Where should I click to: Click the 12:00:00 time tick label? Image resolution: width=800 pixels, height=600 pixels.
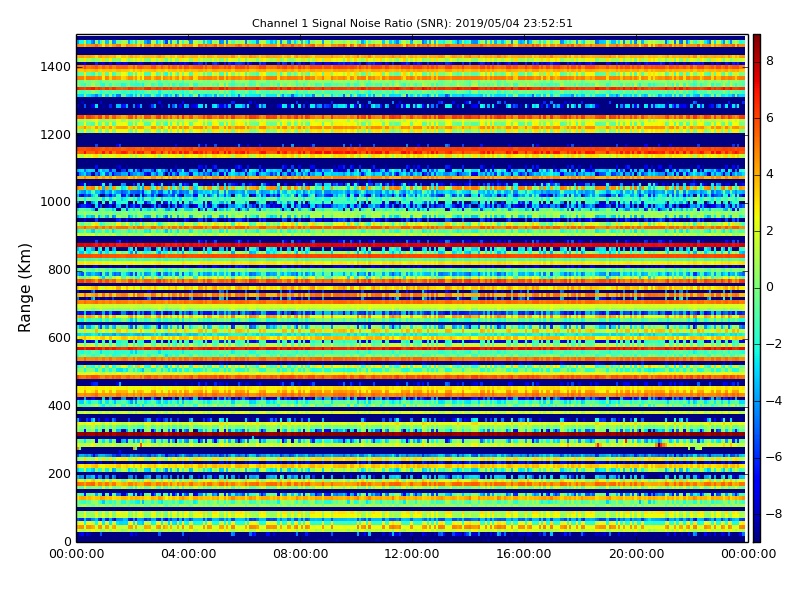pos(412,554)
